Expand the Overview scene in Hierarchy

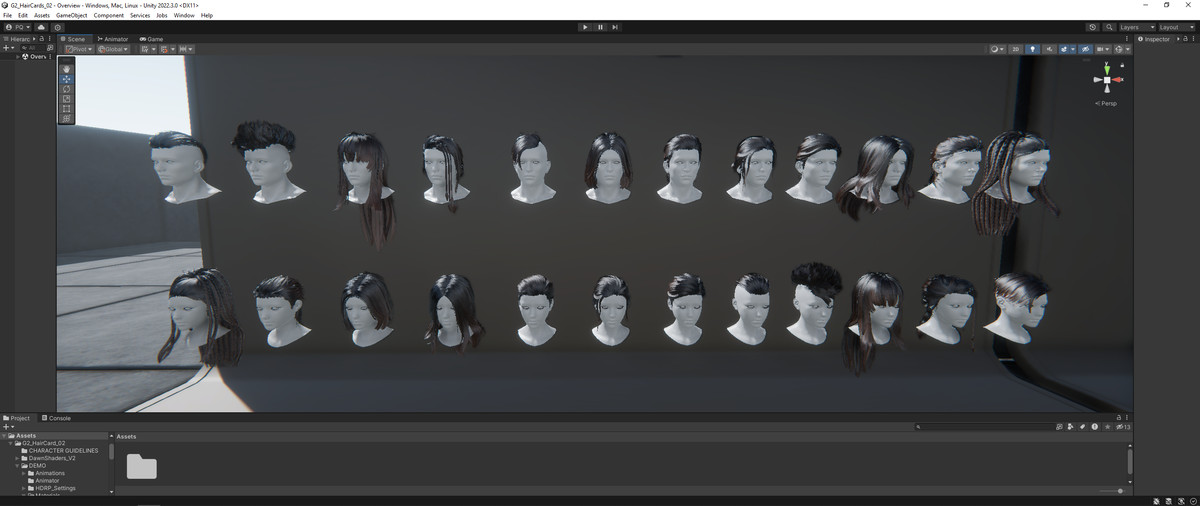[x=17, y=57]
